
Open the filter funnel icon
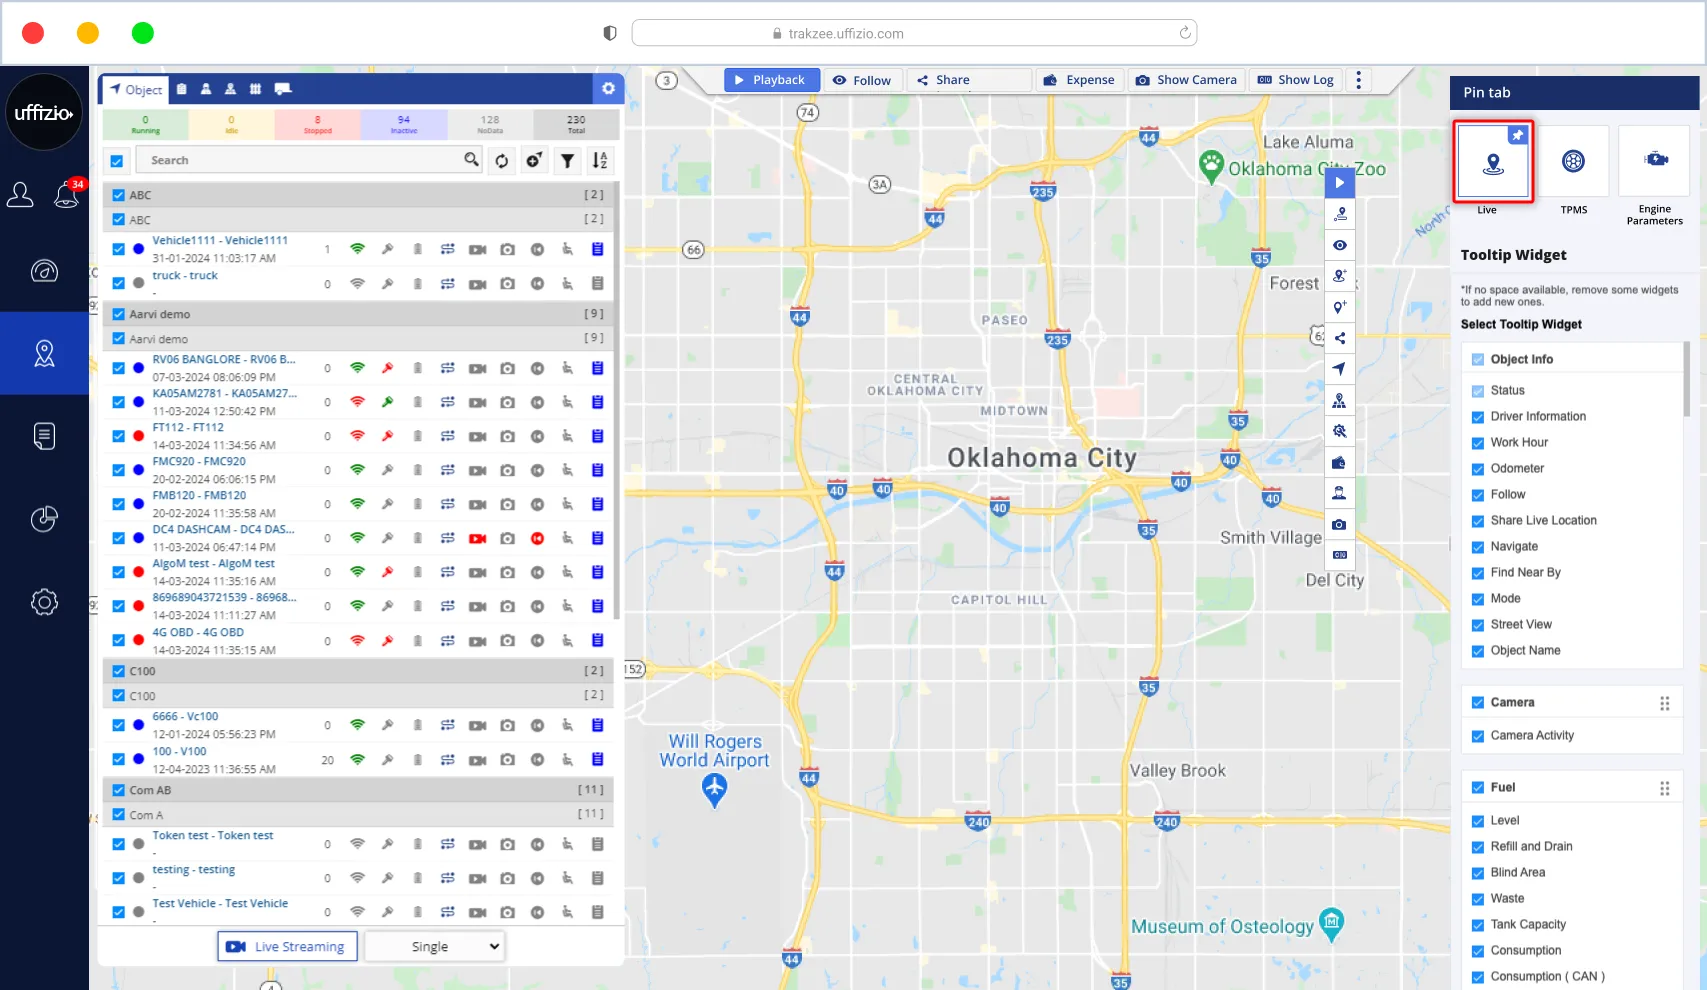click(567, 161)
